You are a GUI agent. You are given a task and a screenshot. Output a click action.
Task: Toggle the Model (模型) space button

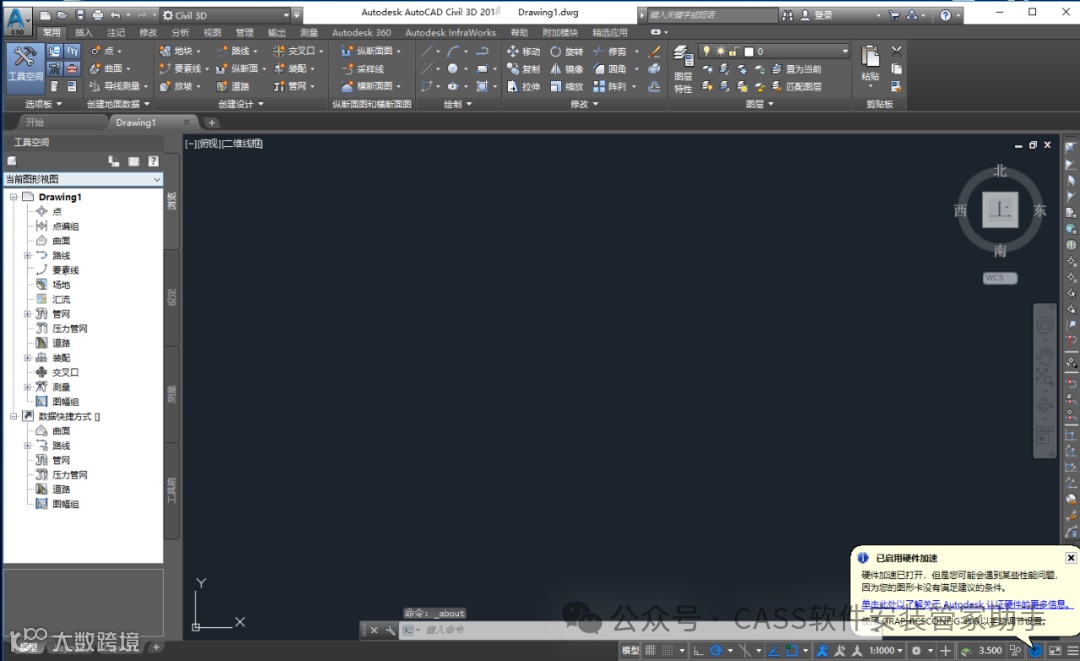tap(630, 651)
